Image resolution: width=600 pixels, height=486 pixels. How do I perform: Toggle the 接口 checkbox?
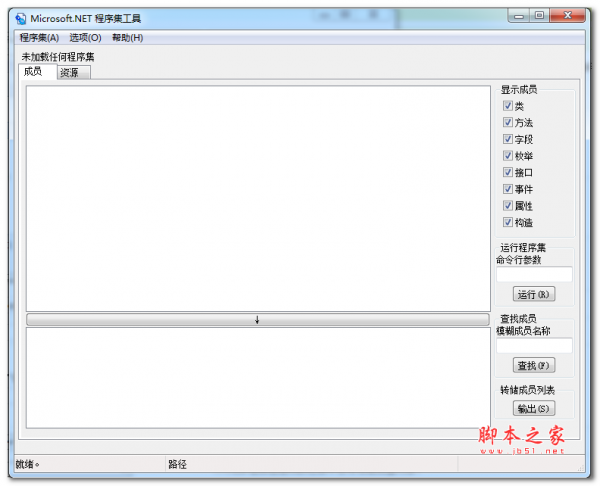click(x=508, y=172)
